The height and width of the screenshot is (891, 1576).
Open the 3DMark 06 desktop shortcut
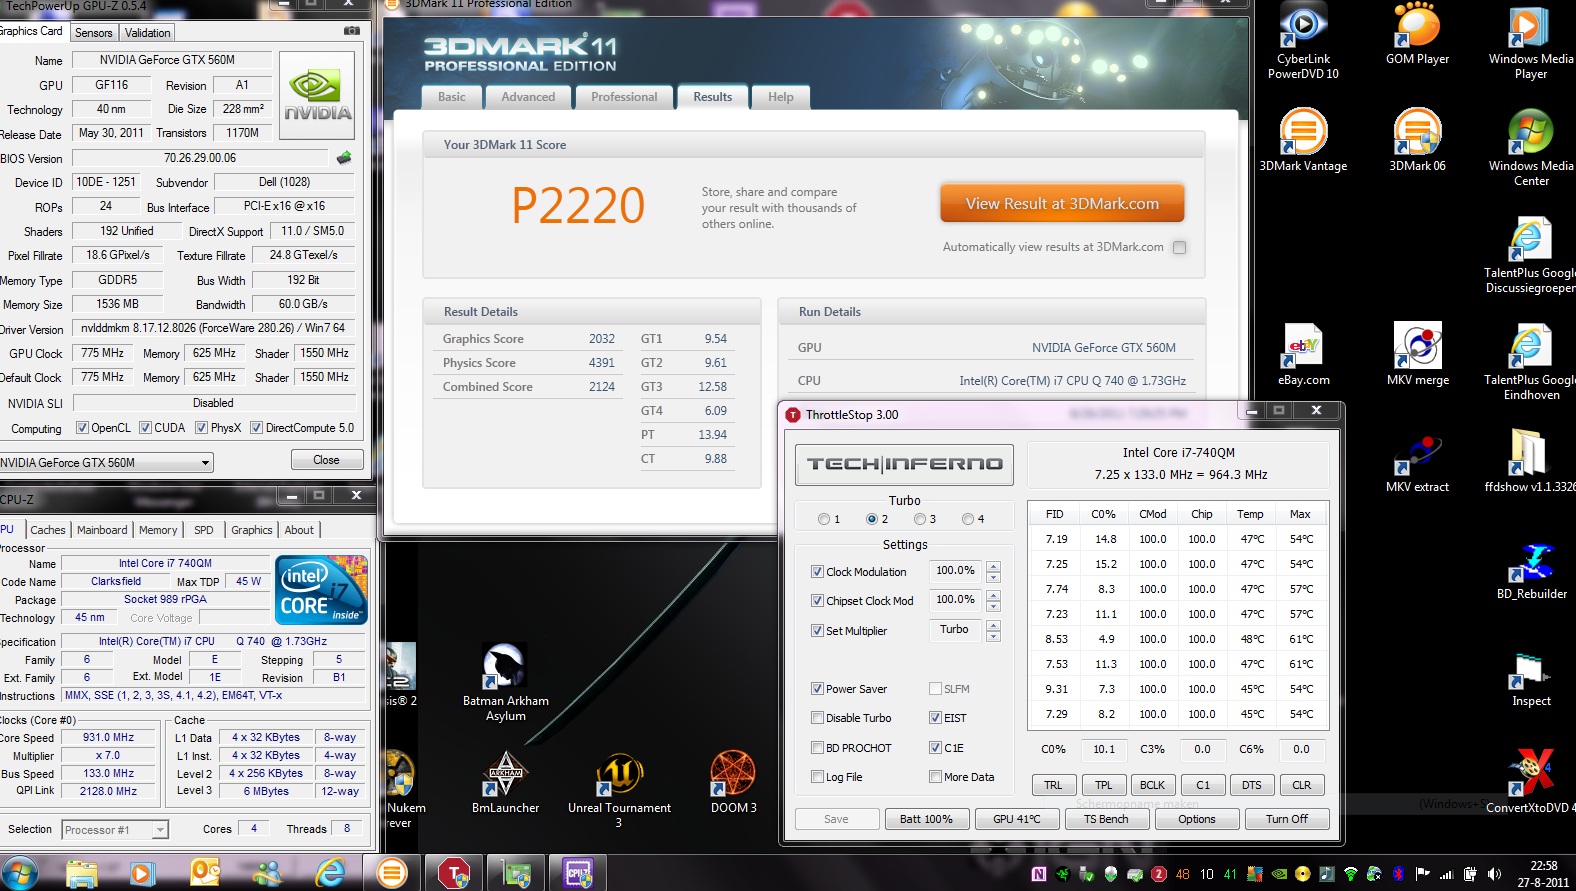coord(1417,141)
